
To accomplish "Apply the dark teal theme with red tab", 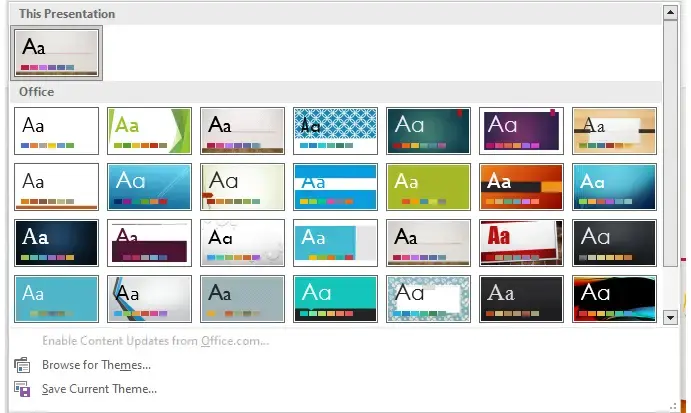I will click(428, 131).
